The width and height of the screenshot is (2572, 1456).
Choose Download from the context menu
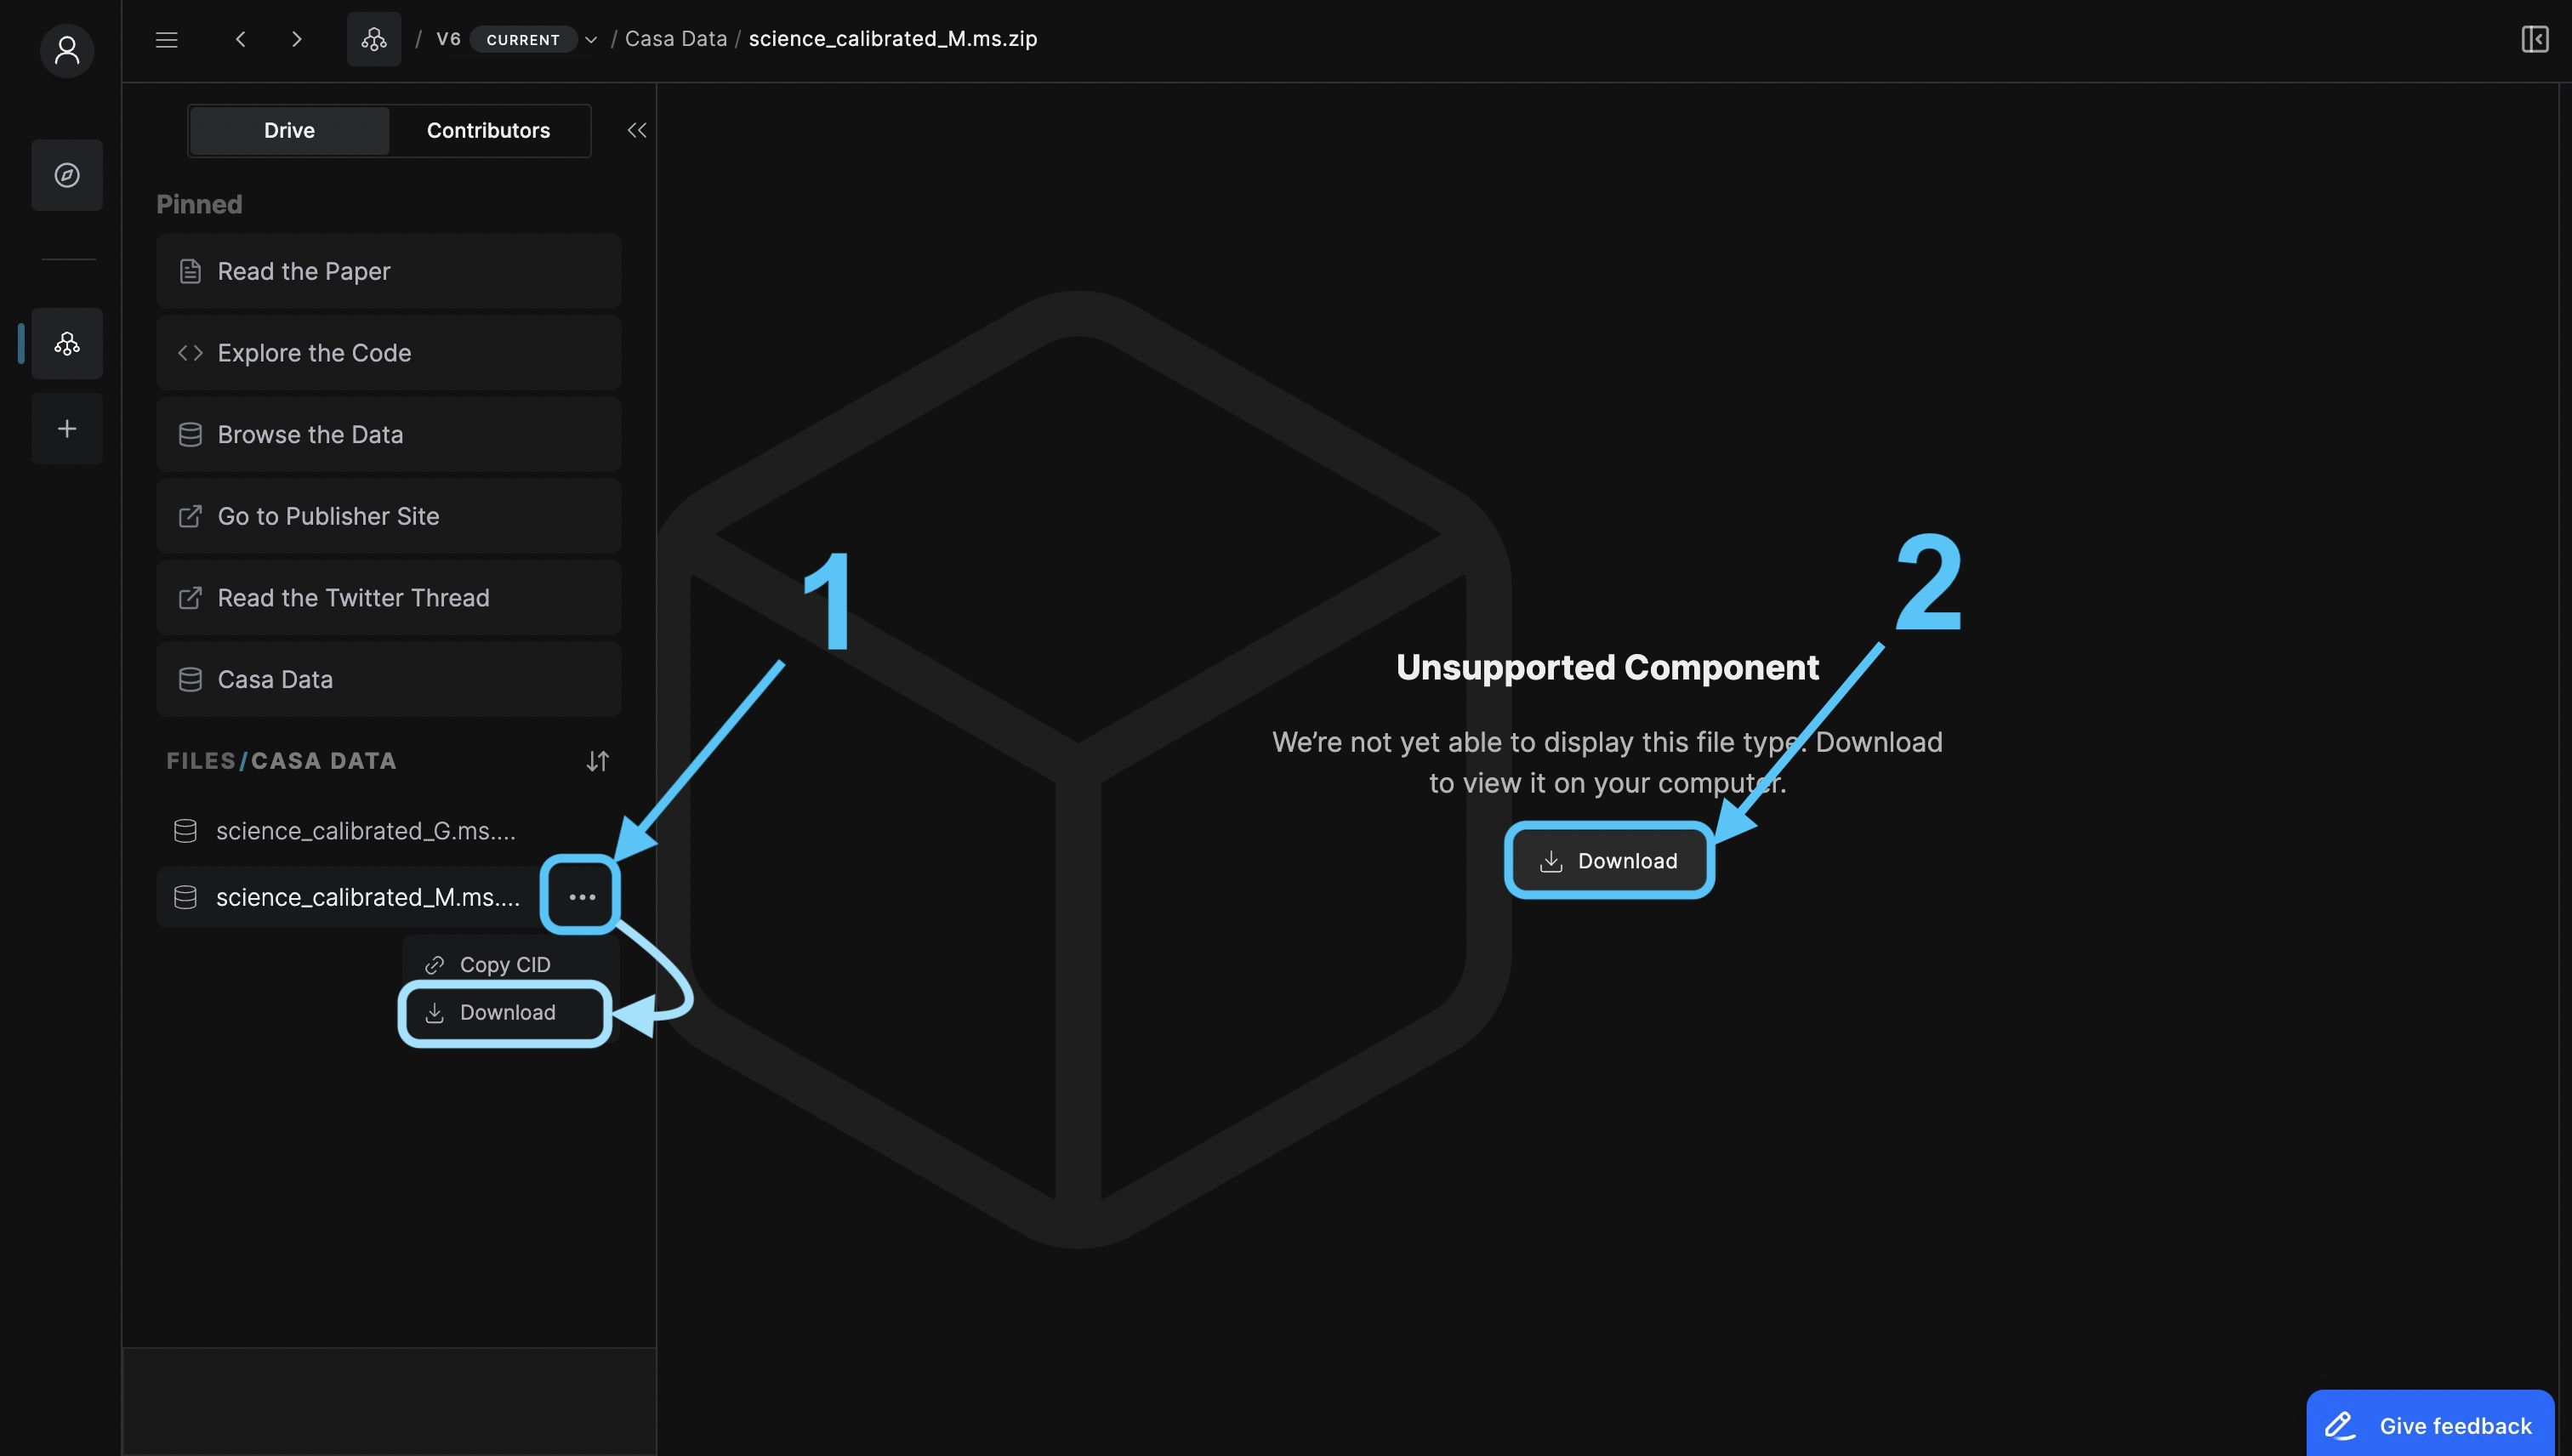click(x=505, y=1013)
